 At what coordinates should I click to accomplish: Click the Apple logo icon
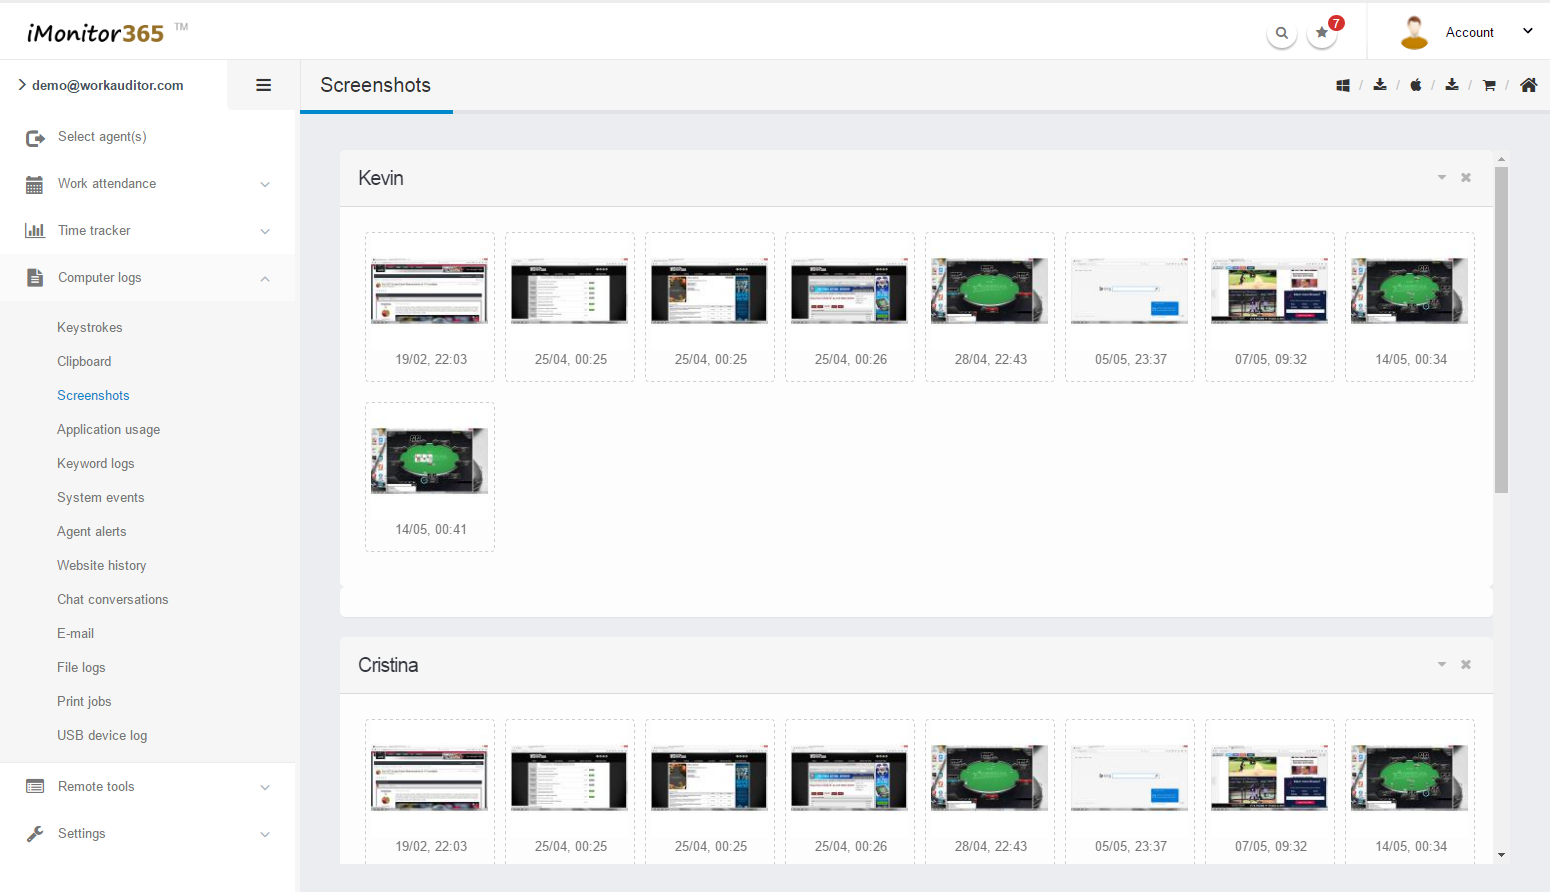pyautogui.click(x=1416, y=86)
